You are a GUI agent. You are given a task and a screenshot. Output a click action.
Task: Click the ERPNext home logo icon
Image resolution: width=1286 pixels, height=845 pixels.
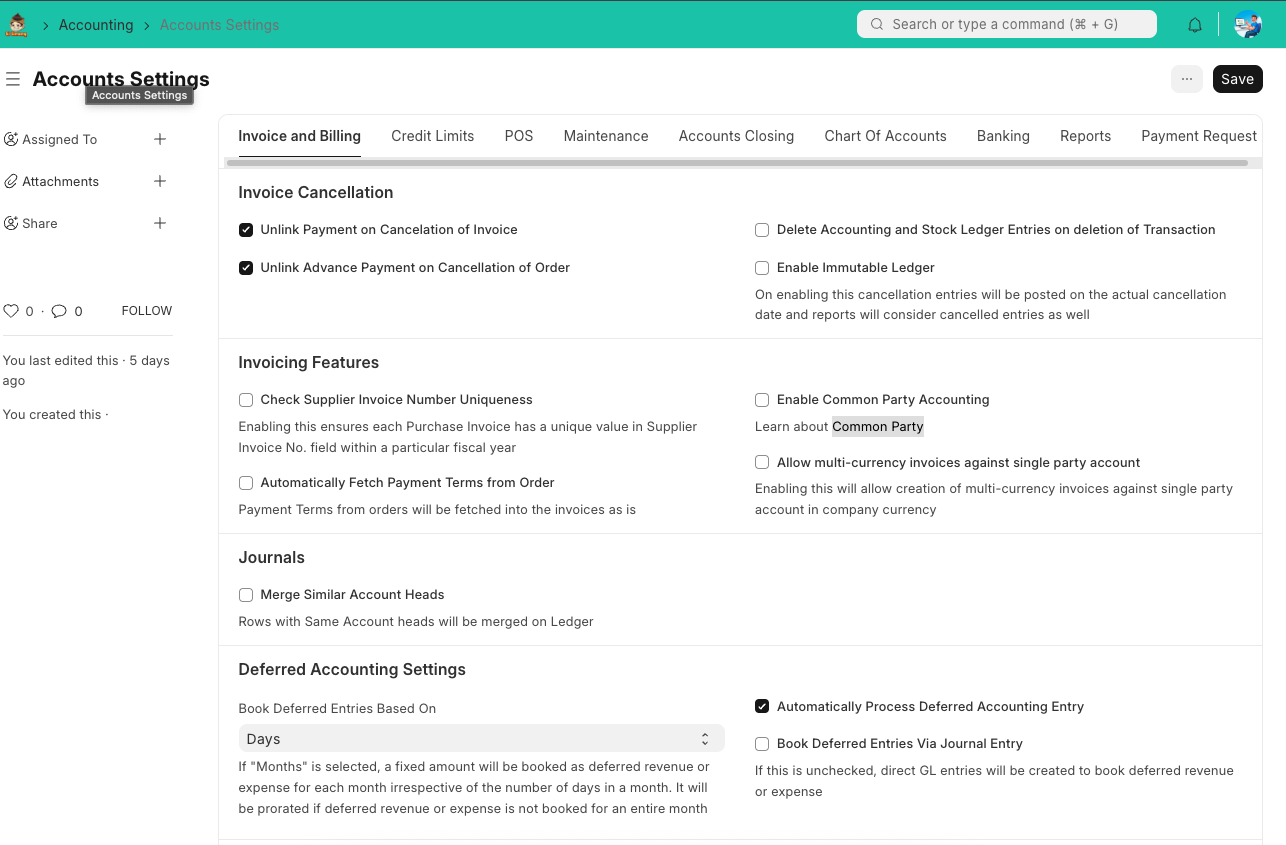17,25
